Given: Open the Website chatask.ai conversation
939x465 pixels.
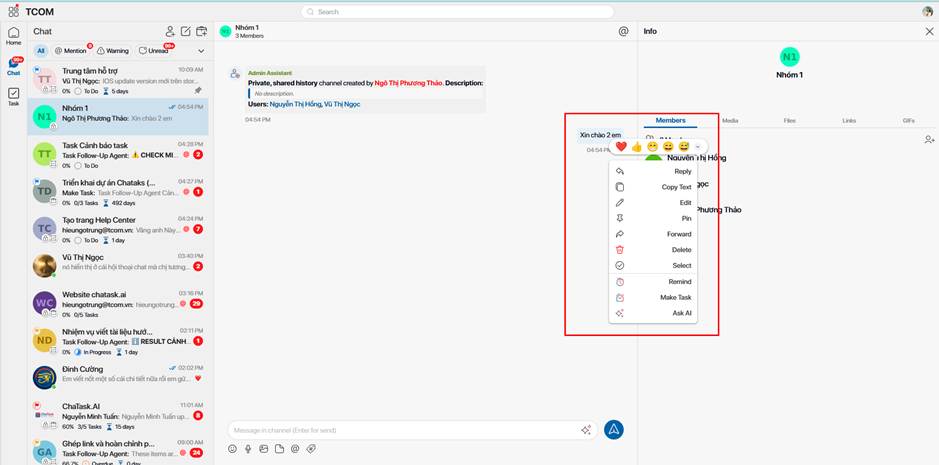Looking at the screenshot, I should click(120, 304).
